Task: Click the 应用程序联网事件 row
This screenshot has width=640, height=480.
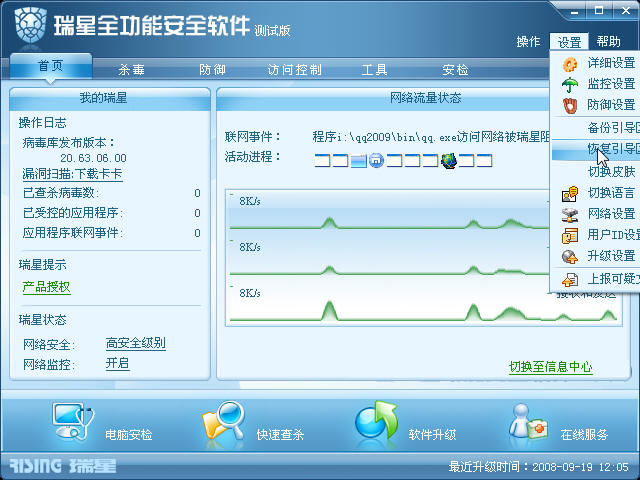Action: (x=111, y=233)
